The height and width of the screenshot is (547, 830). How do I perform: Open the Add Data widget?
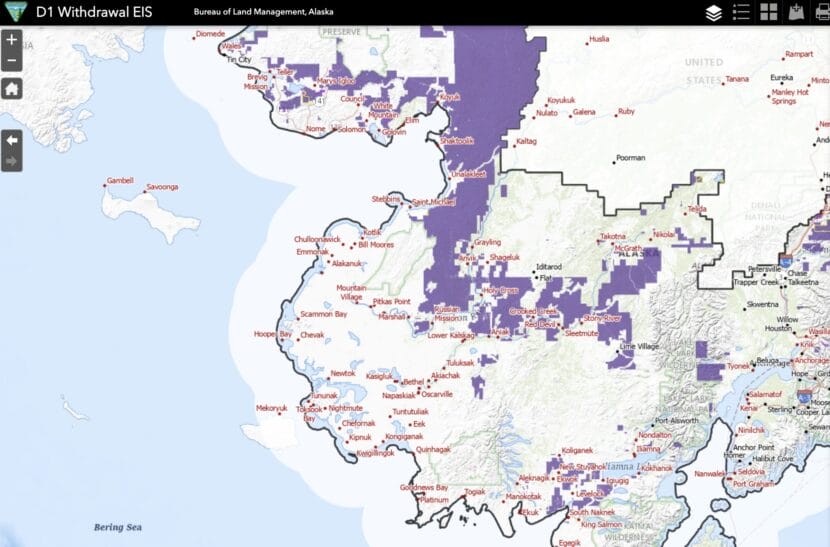(x=797, y=13)
